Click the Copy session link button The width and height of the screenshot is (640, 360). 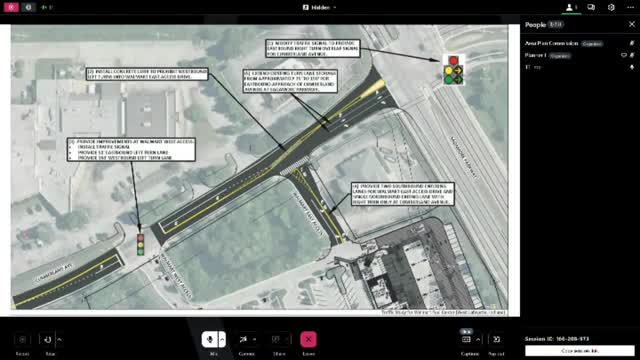coord(580,351)
